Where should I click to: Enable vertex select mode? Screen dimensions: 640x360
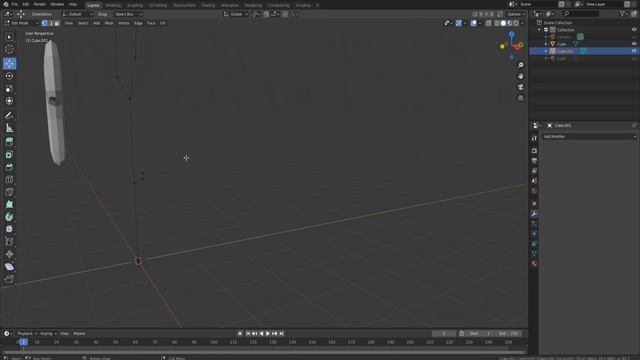(x=45, y=23)
